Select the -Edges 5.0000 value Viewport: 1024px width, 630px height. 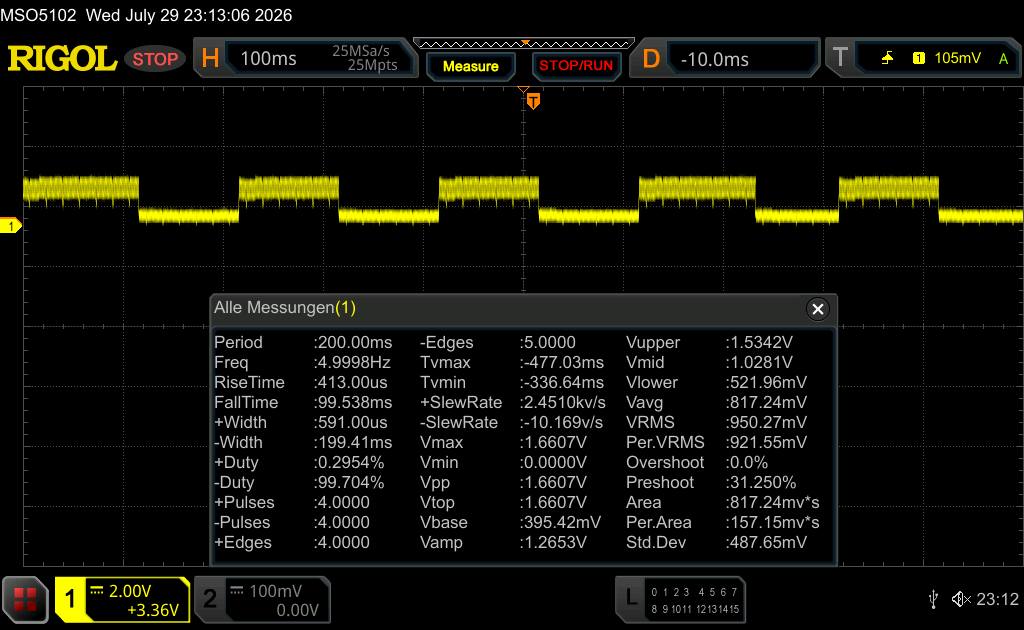coord(548,342)
